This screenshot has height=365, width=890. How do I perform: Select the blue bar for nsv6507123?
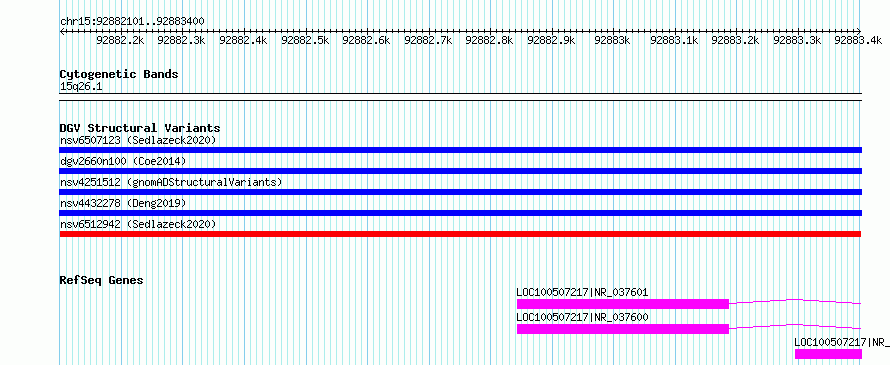coord(461,150)
